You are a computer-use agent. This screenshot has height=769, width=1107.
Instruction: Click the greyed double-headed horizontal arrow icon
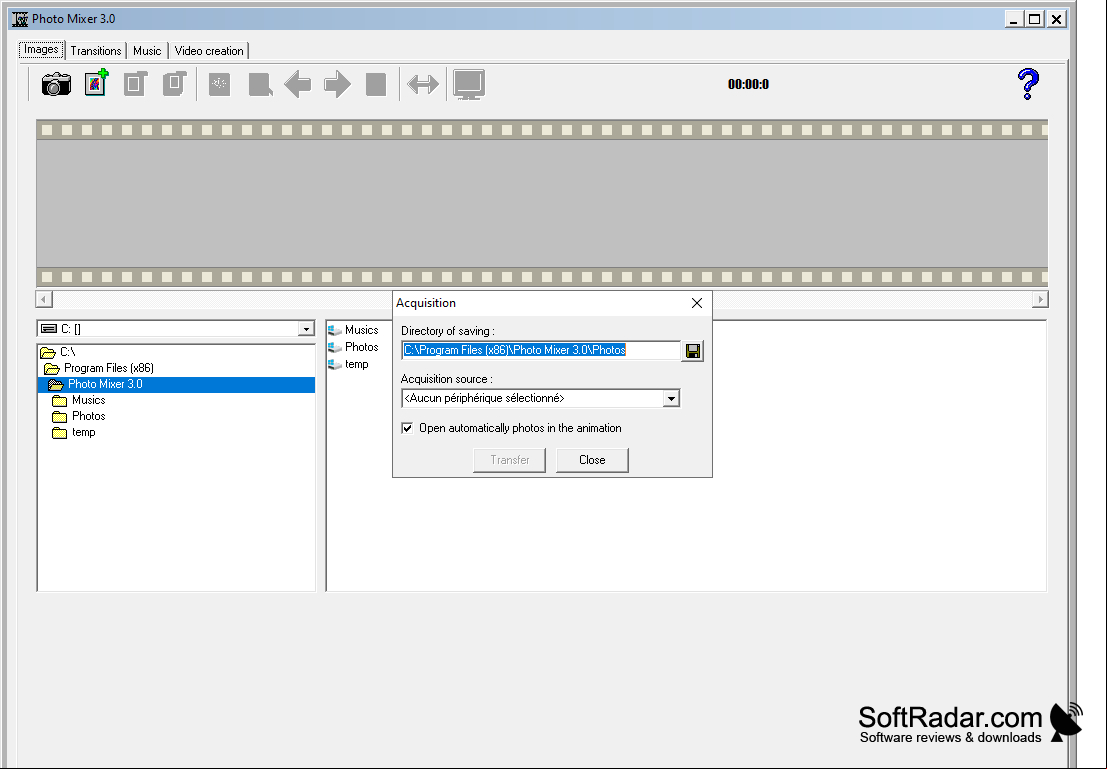click(423, 84)
